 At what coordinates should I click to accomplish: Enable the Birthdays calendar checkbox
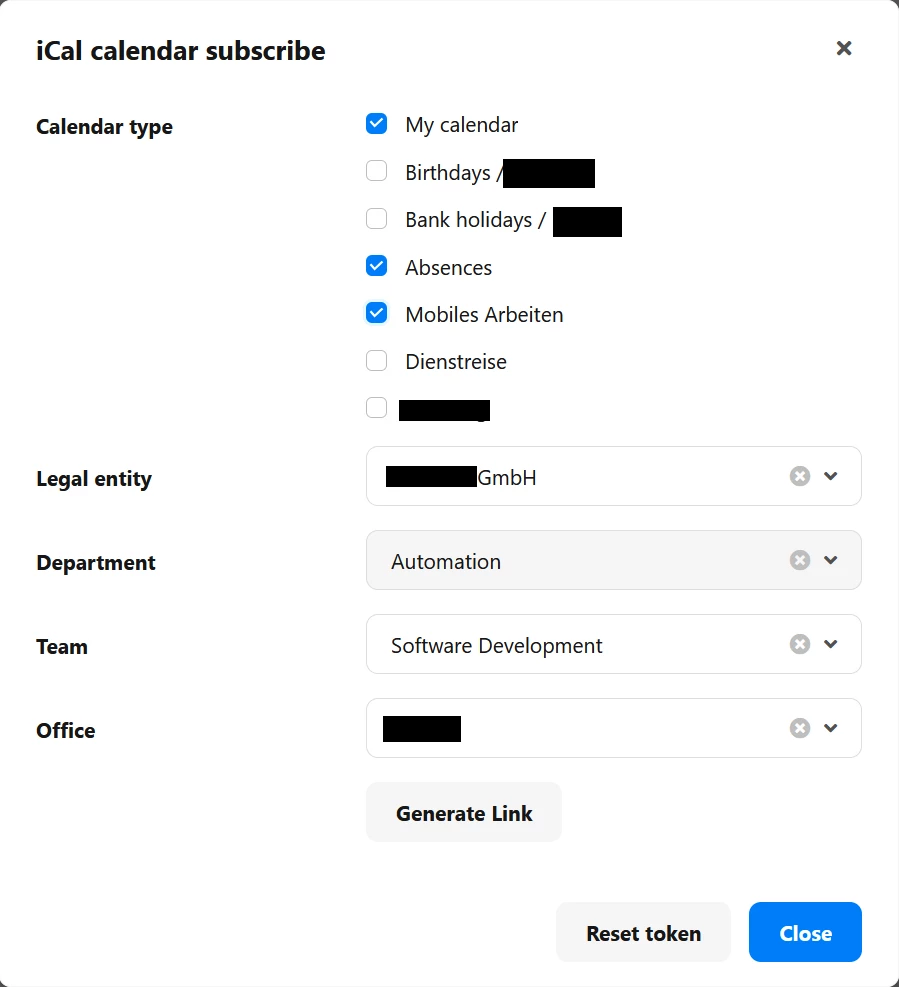point(376,171)
